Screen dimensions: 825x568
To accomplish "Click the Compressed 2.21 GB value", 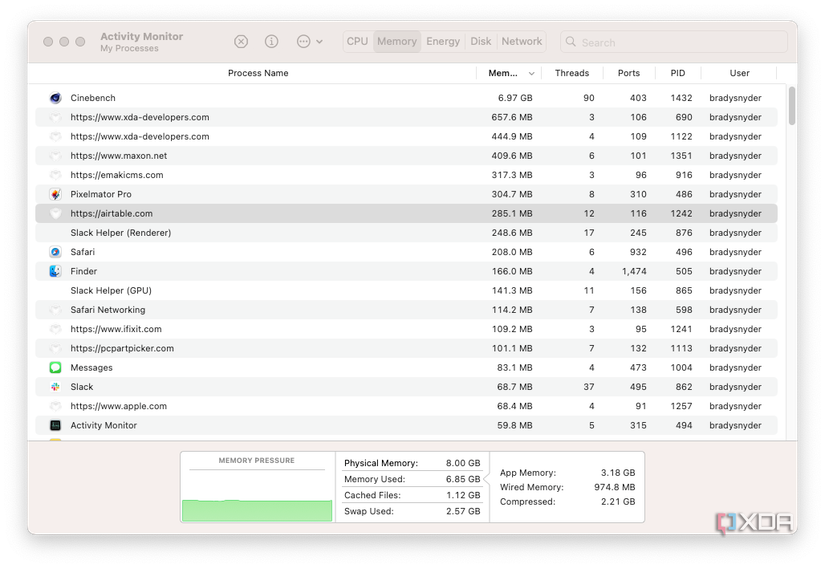I will [x=618, y=502].
